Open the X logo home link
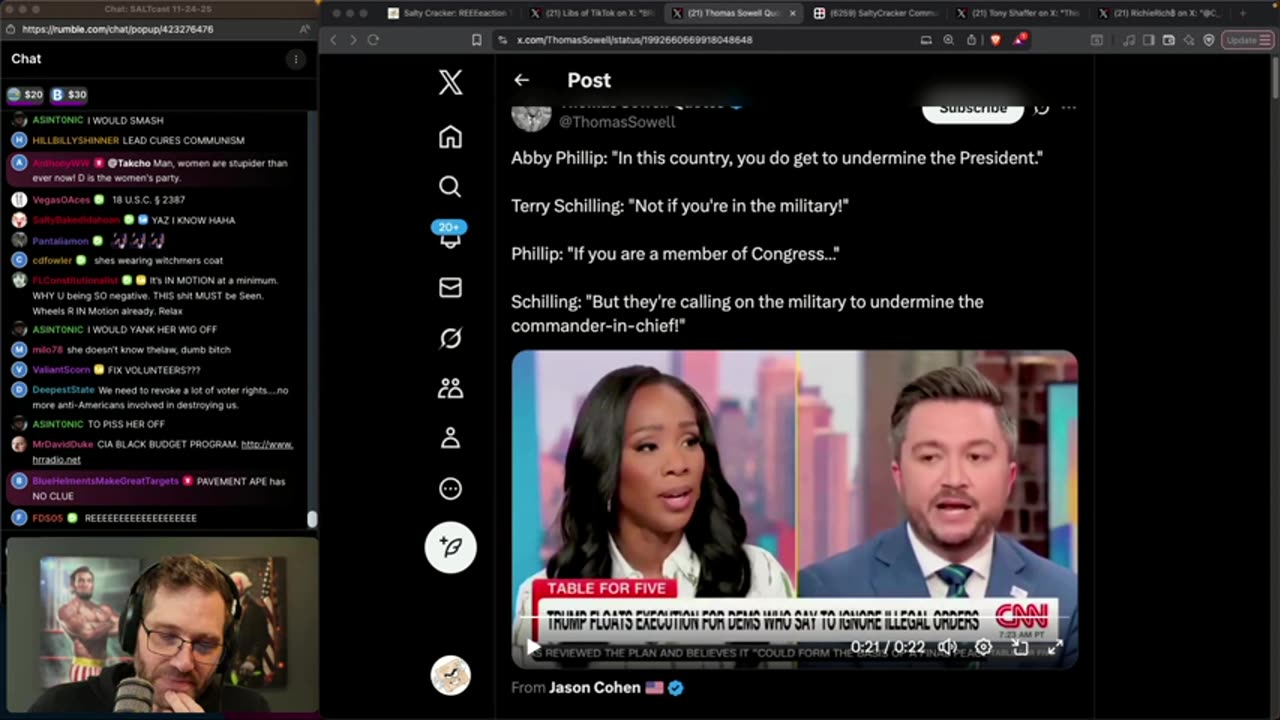 (450, 82)
